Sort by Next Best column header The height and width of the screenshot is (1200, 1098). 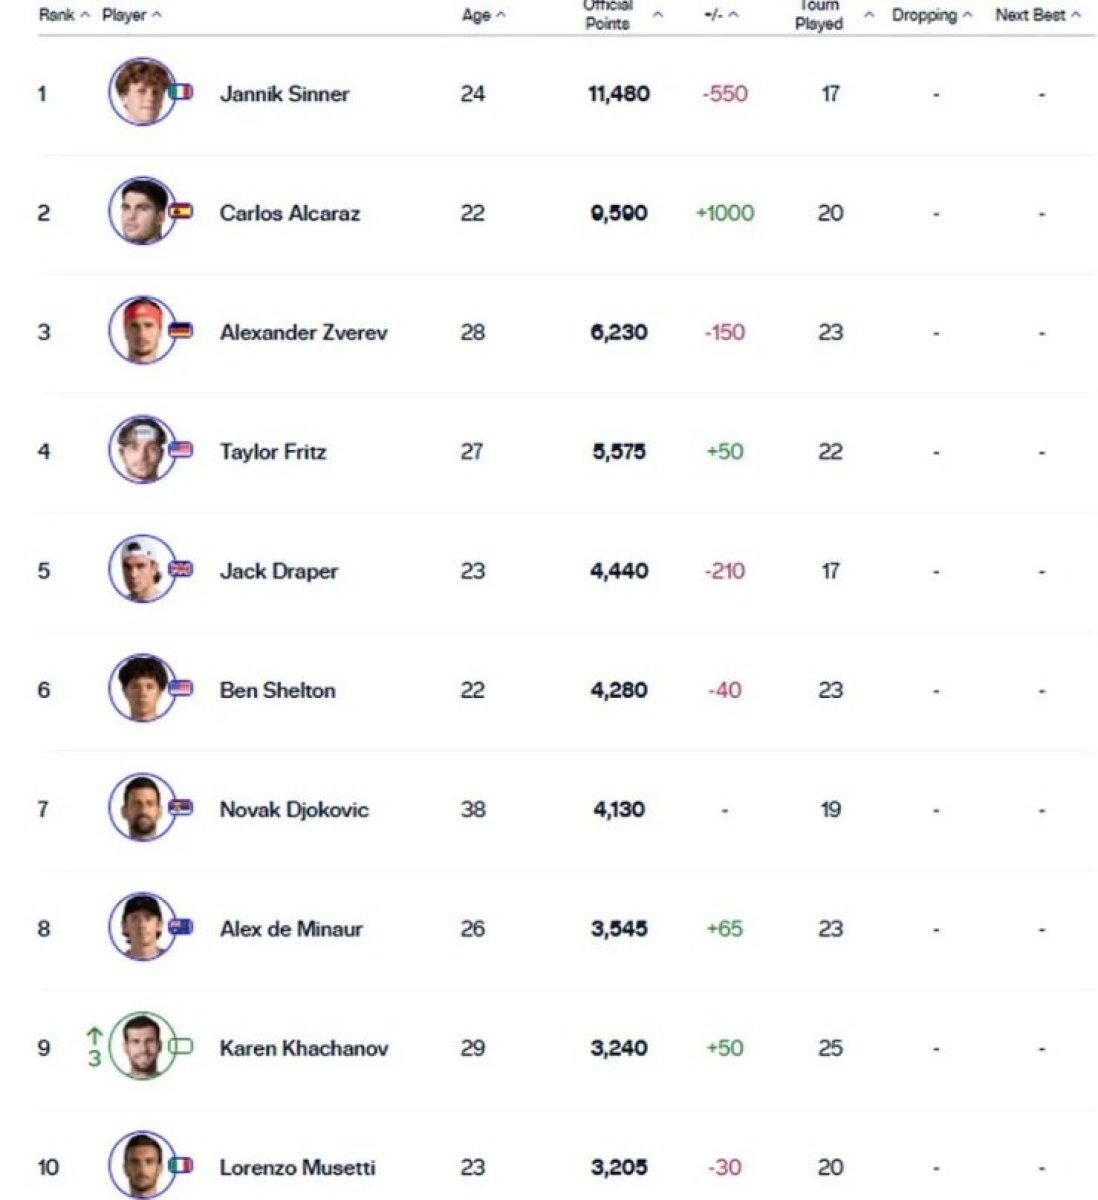click(x=1037, y=15)
